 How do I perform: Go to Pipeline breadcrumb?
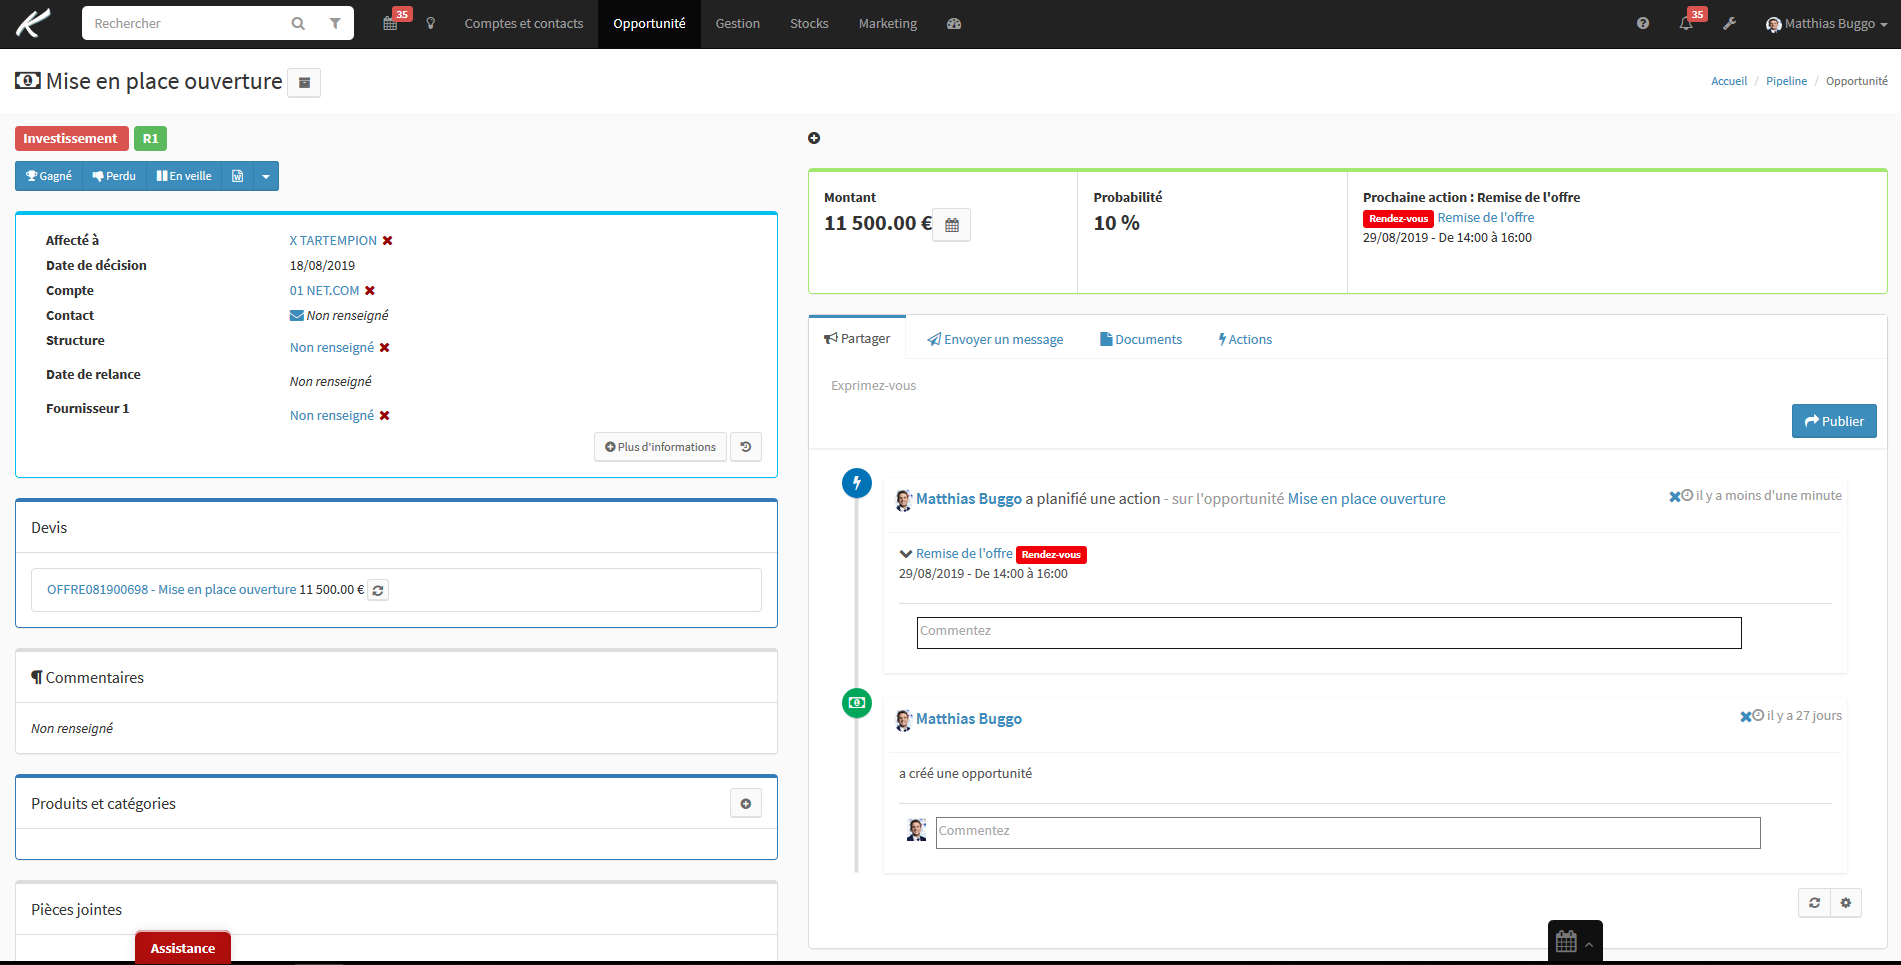click(x=1786, y=81)
